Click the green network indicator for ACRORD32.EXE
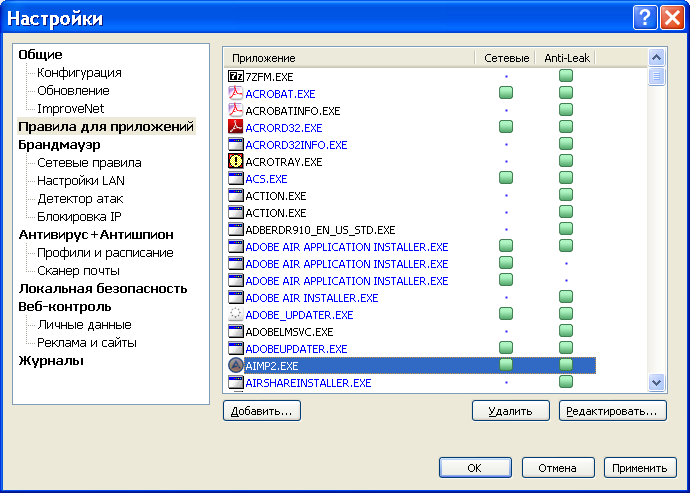The width and height of the screenshot is (690, 493). [506, 127]
